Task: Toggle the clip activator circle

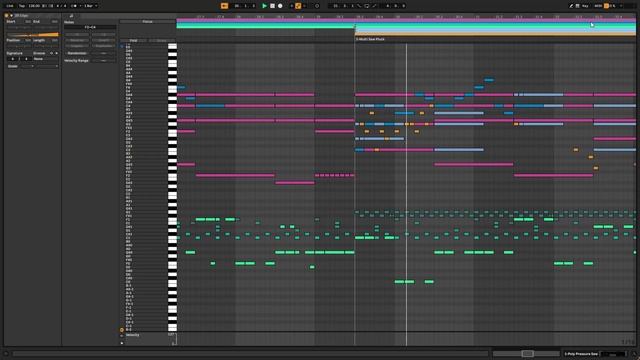Action: point(7,16)
